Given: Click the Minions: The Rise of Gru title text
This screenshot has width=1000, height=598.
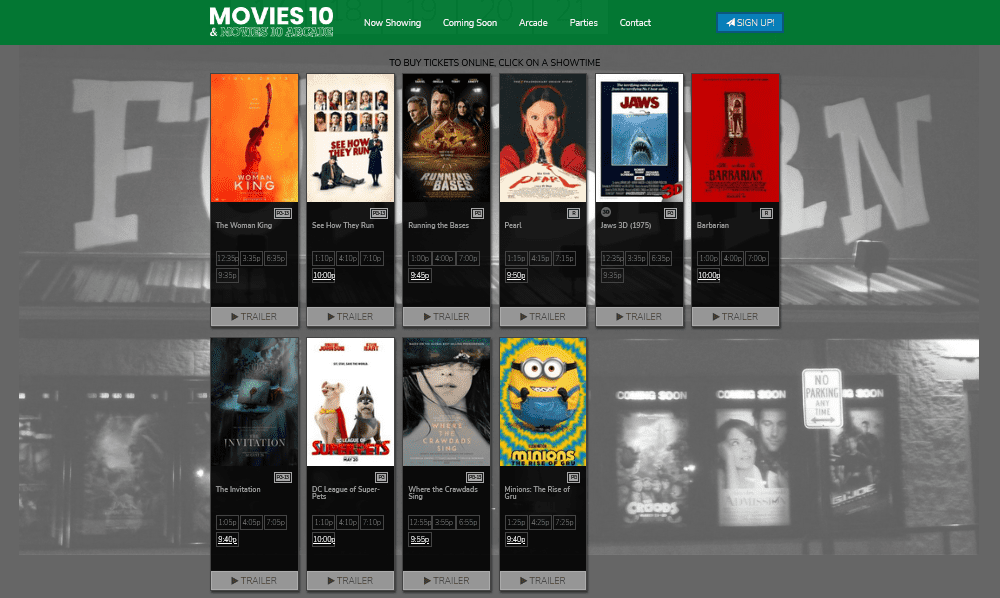Looking at the screenshot, I should (537, 493).
